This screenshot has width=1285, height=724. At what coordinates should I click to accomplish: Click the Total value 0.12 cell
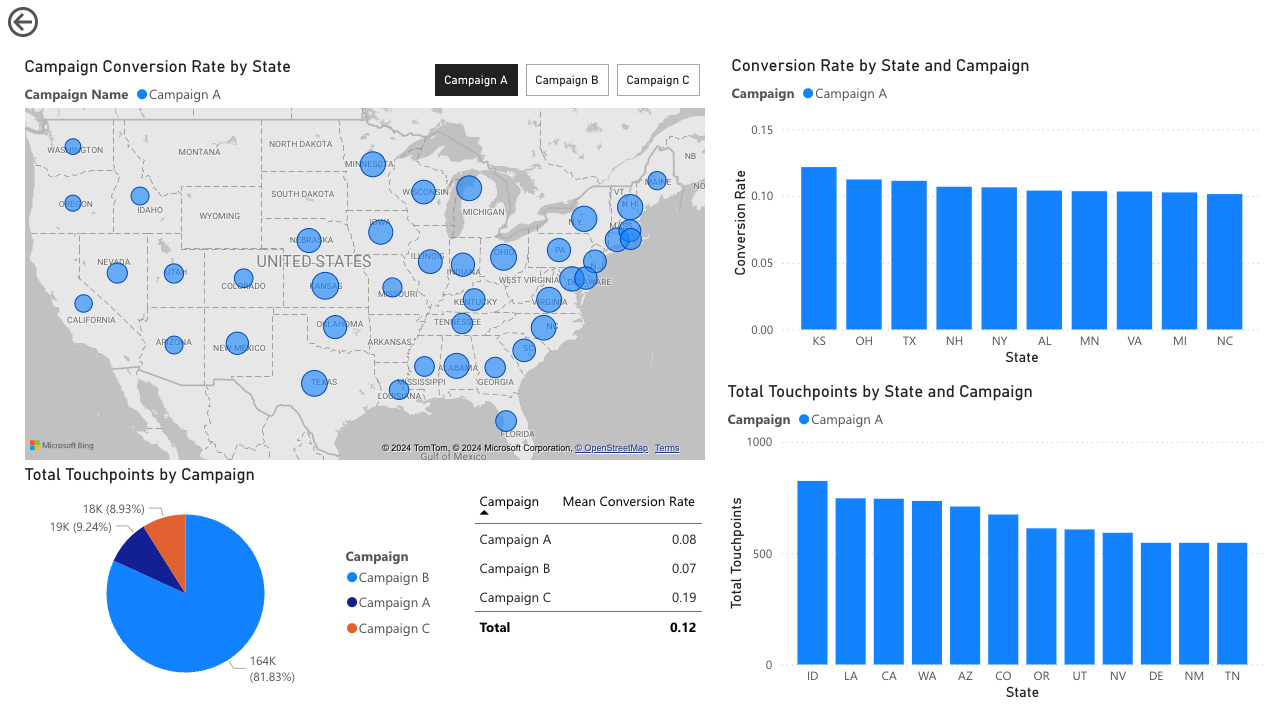pyautogui.click(x=683, y=628)
